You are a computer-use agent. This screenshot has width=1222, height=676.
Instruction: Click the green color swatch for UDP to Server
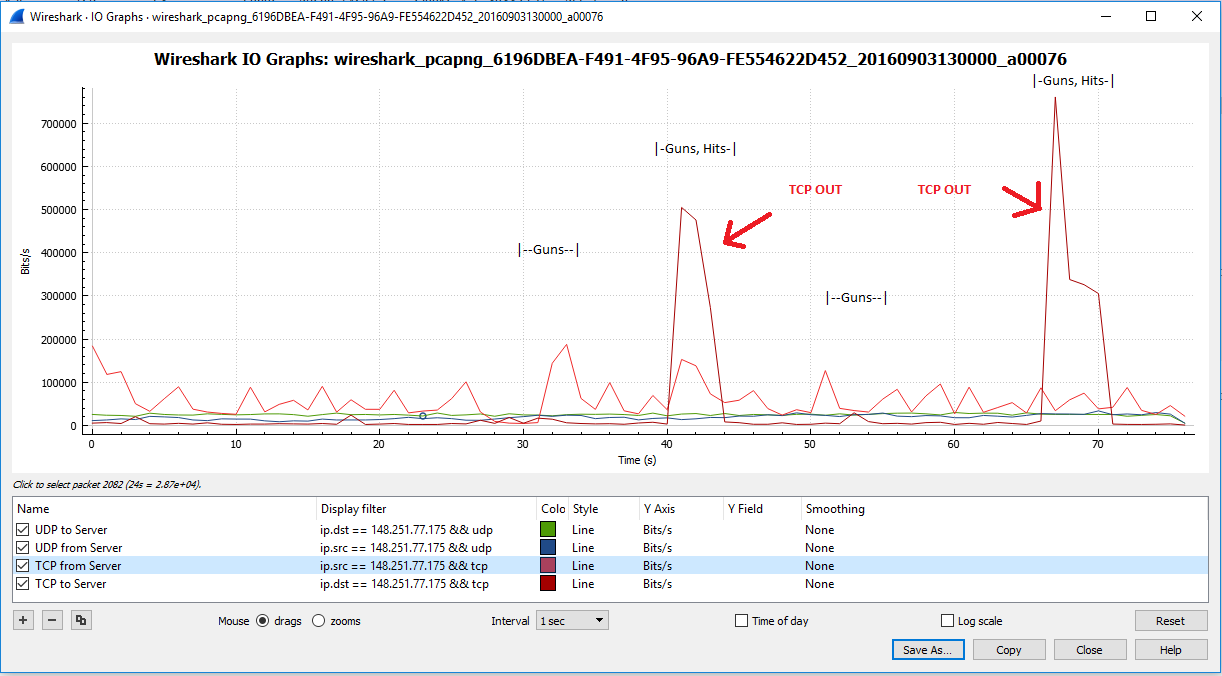pyautogui.click(x=549, y=530)
